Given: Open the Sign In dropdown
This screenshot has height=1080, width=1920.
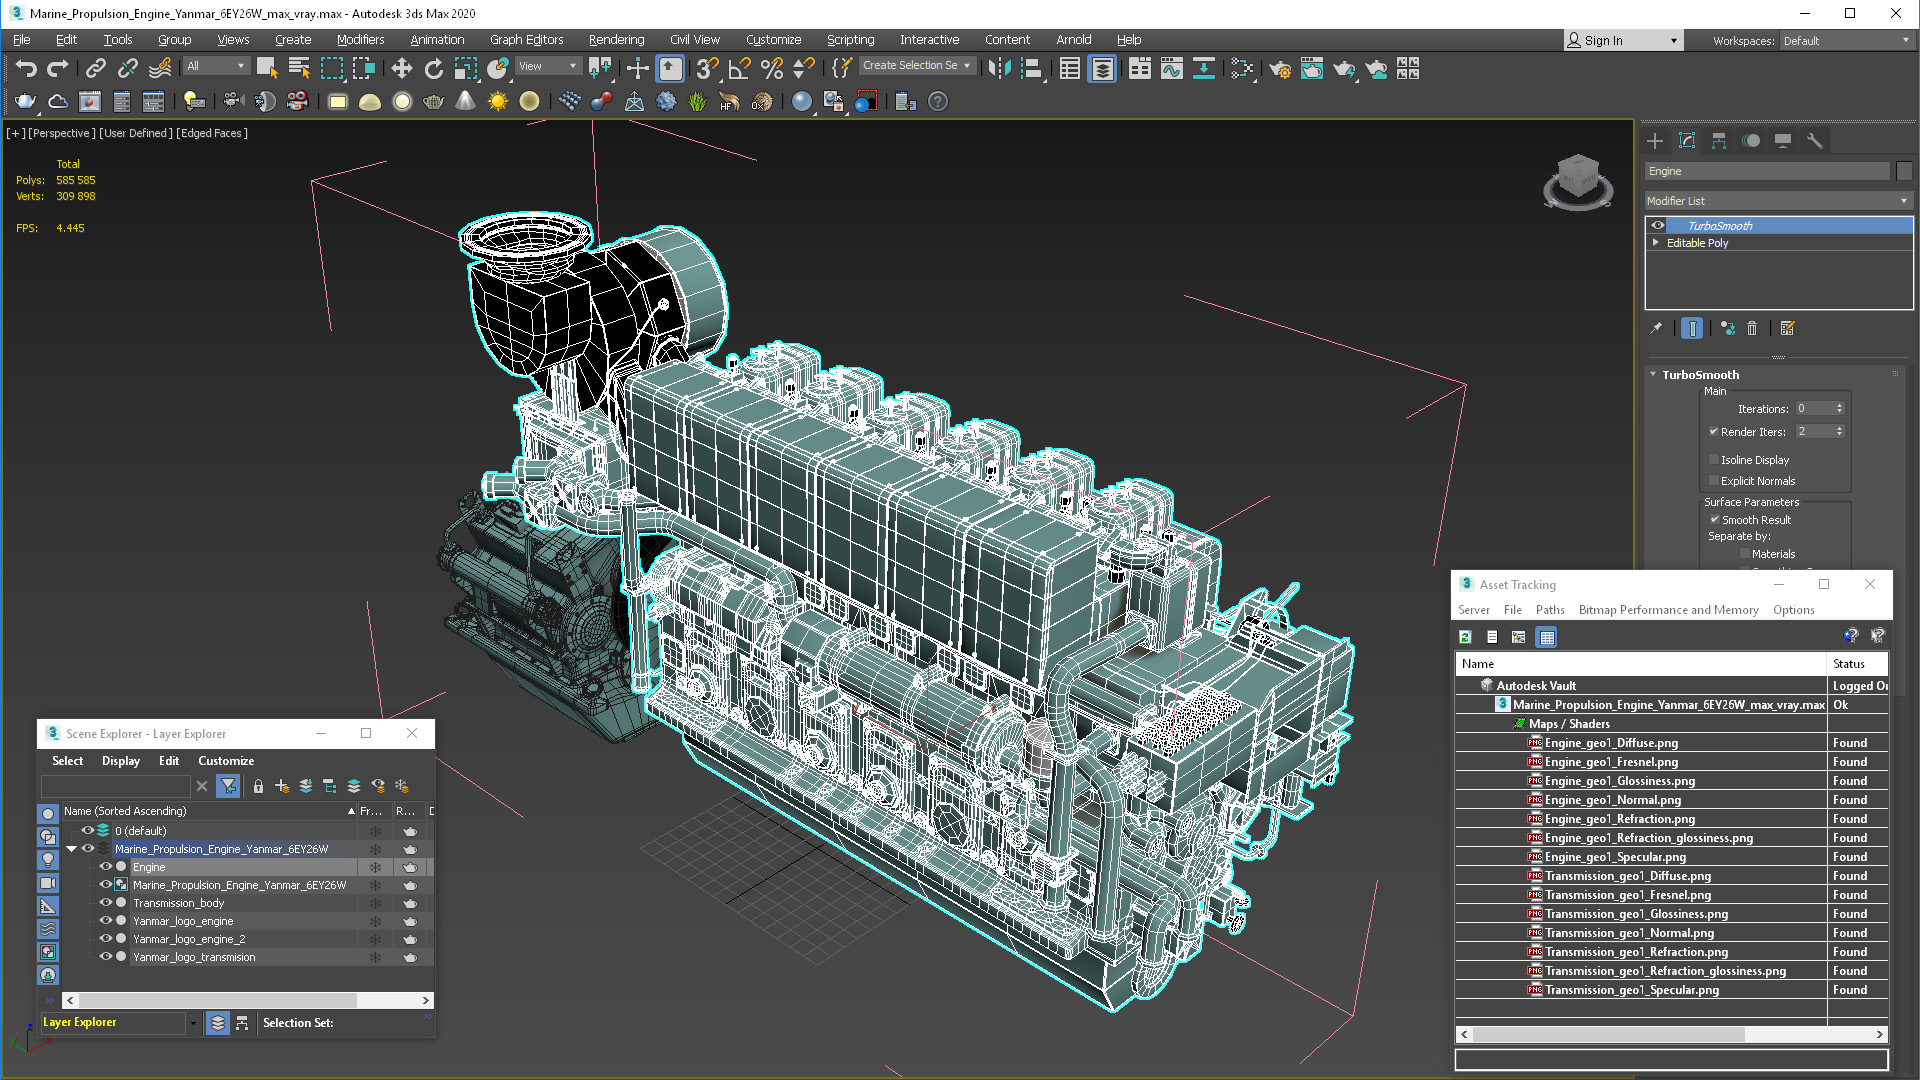Looking at the screenshot, I should (1673, 41).
